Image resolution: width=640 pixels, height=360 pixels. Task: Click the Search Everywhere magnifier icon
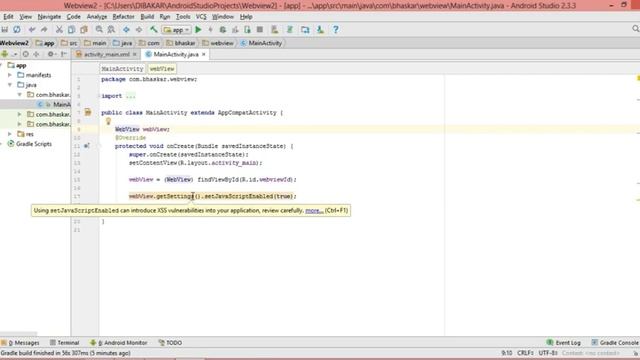636,29
